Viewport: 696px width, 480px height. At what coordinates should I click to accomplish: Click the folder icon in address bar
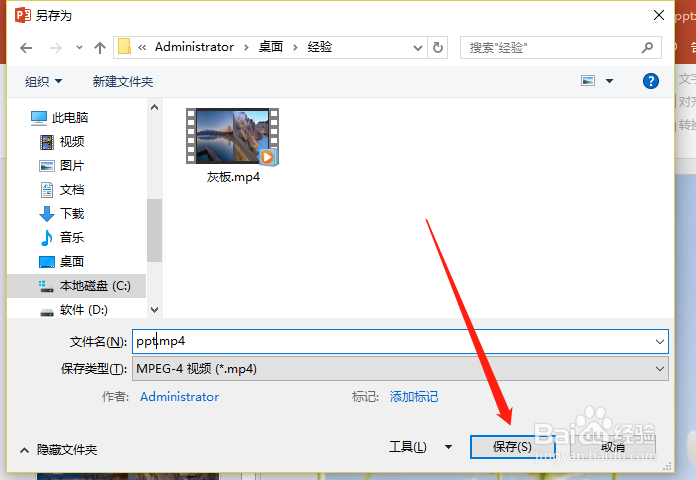pos(124,47)
